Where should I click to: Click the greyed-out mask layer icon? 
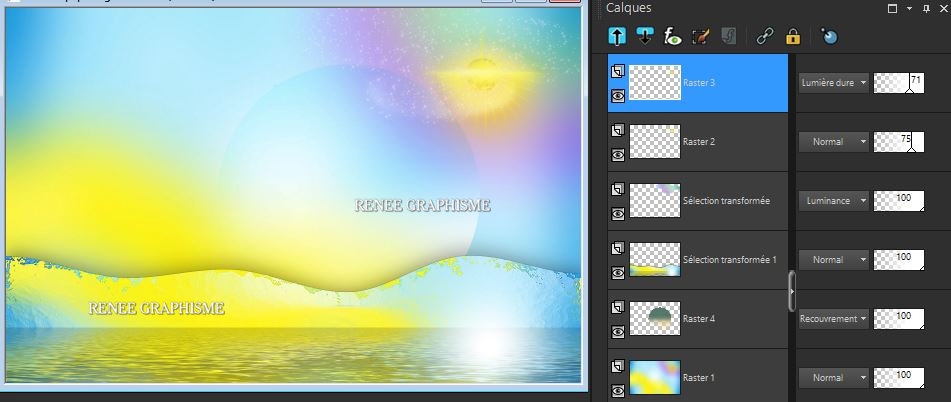(728, 36)
